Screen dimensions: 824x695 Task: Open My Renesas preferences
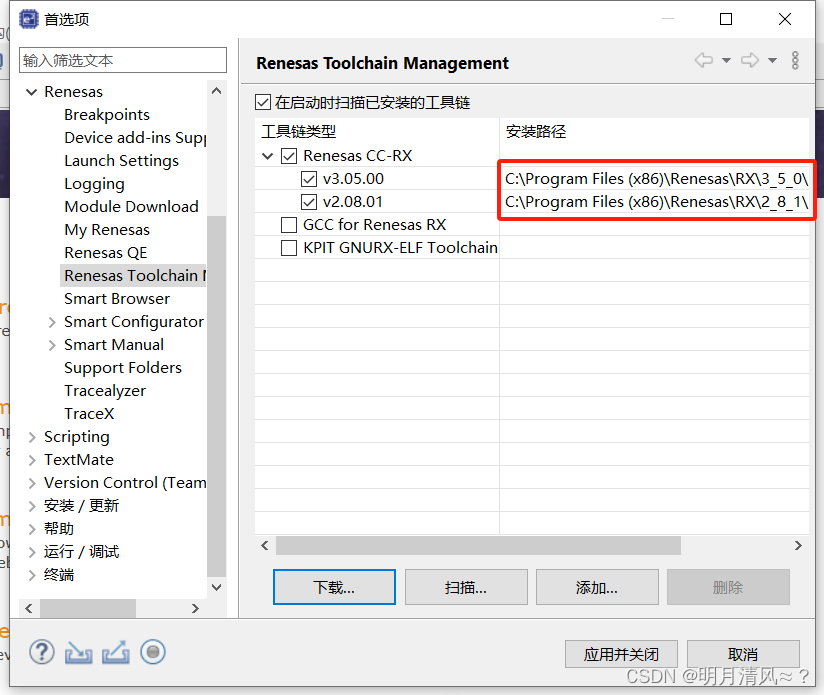(x=107, y=230)
